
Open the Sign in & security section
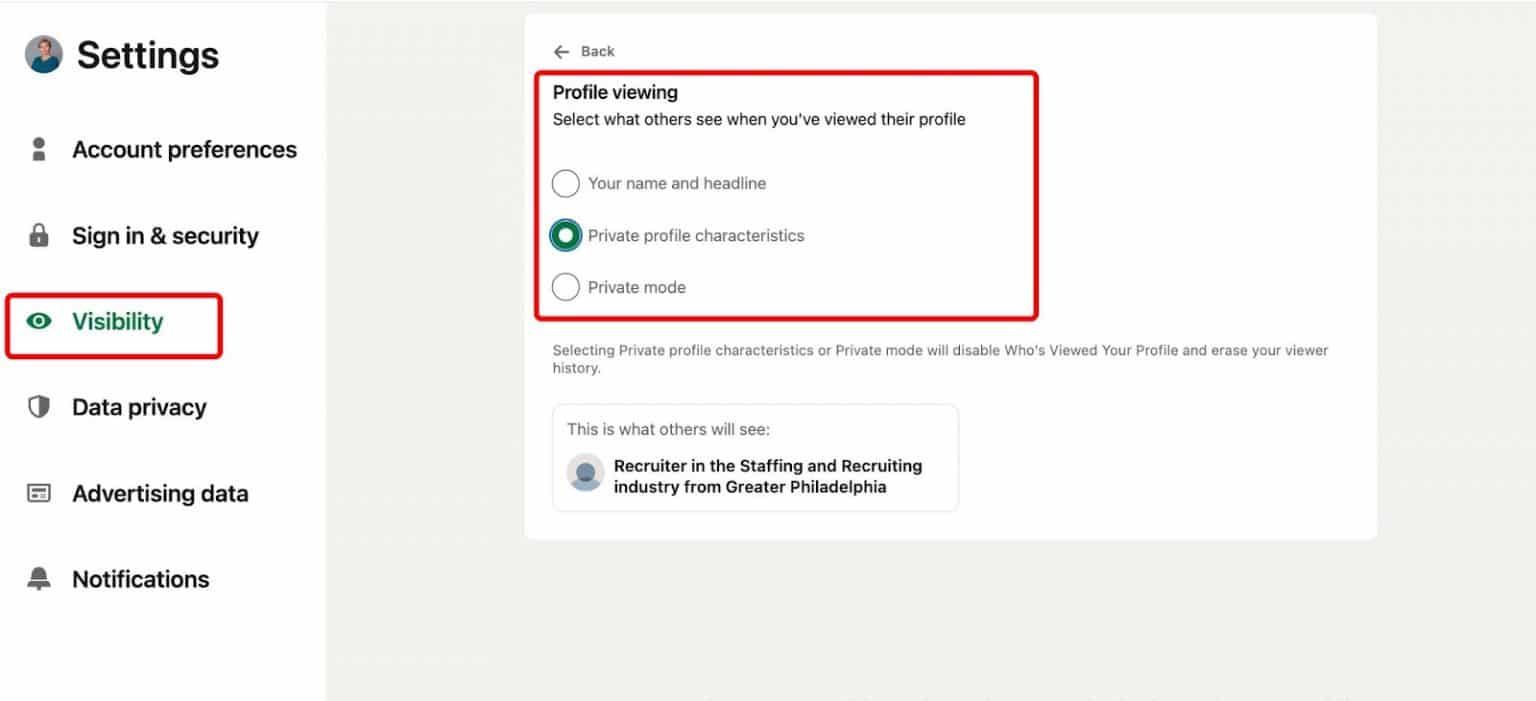163,235
